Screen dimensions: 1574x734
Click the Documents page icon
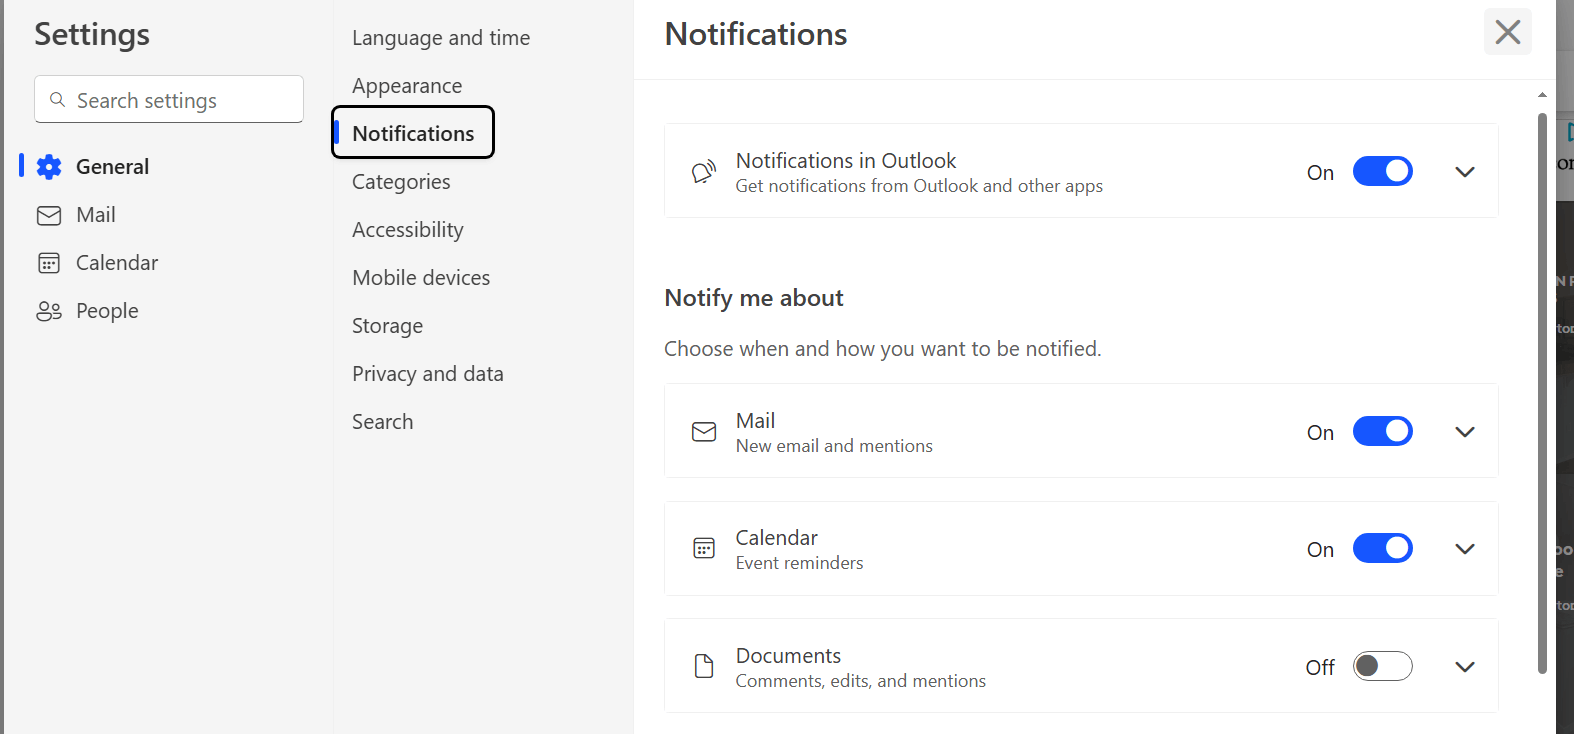pyautogui.click(x=704, y=666)
